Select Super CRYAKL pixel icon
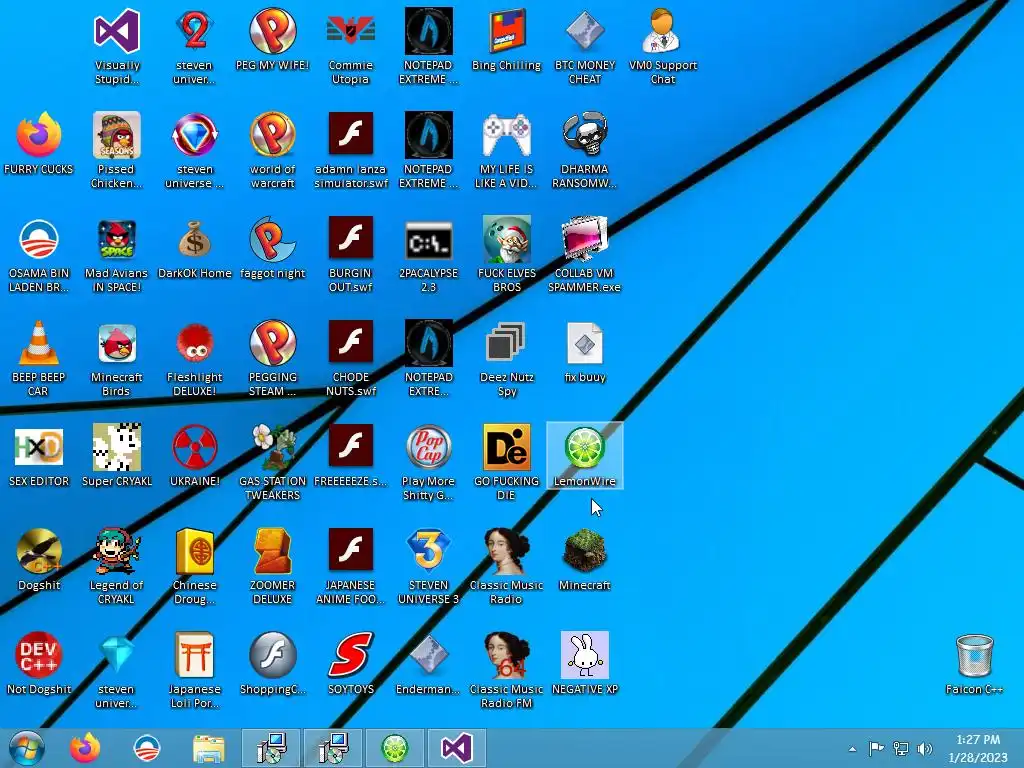 117,455
